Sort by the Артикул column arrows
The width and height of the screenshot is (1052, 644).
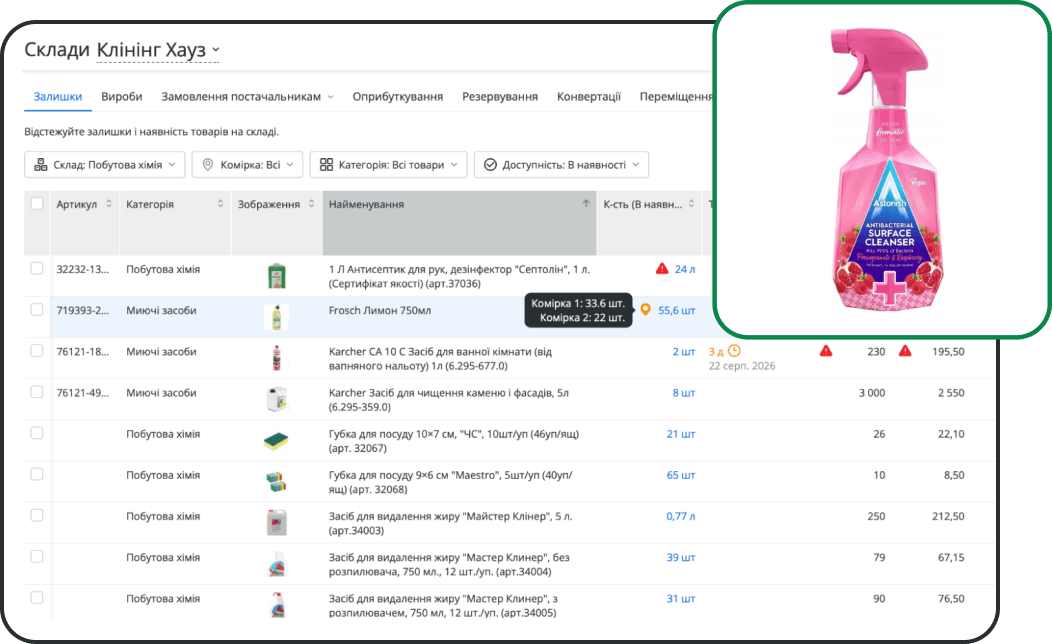[109, 203]
